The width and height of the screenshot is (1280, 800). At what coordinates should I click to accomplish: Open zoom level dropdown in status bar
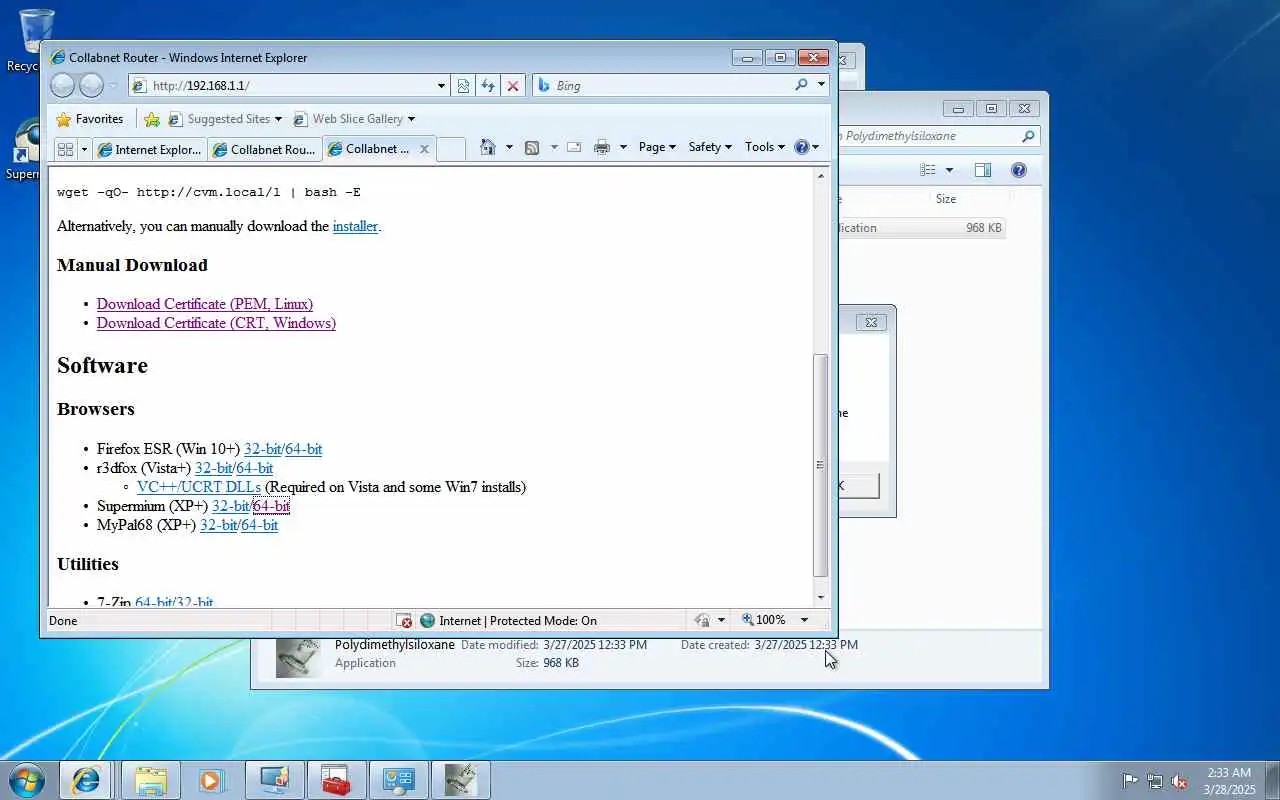click(x=804, y=620)
